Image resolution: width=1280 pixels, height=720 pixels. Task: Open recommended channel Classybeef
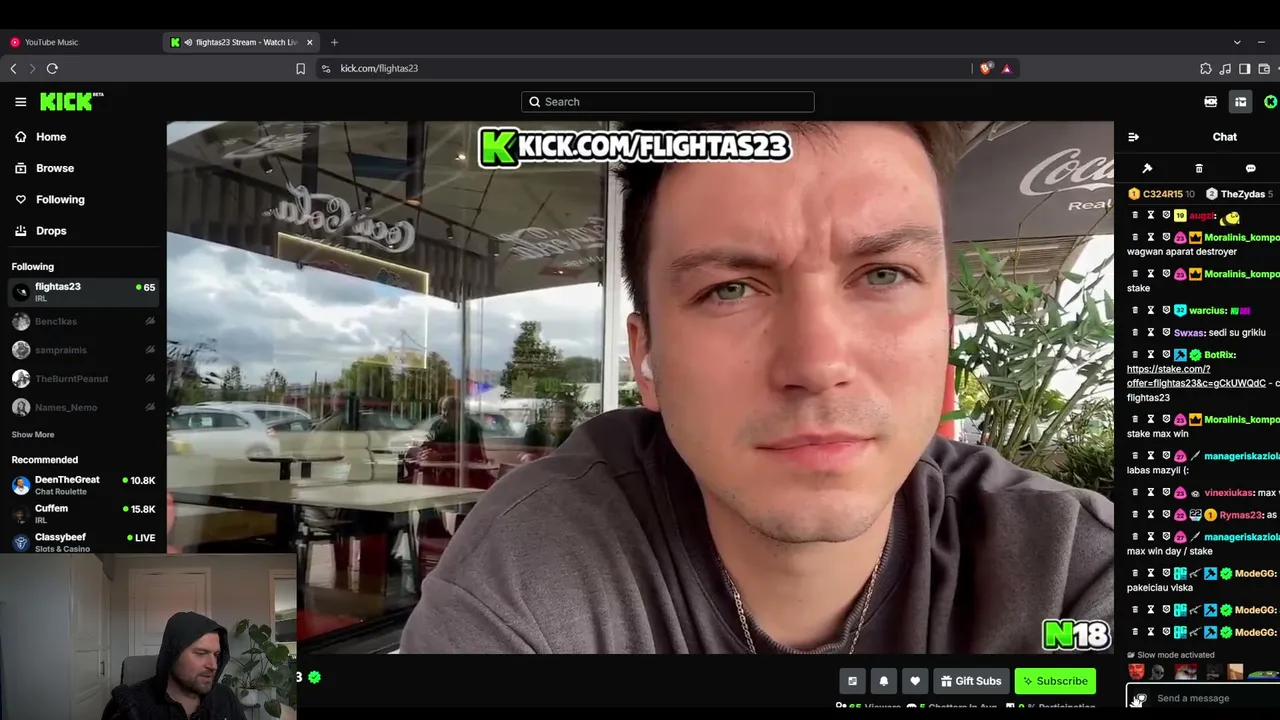tap(83, 542)
